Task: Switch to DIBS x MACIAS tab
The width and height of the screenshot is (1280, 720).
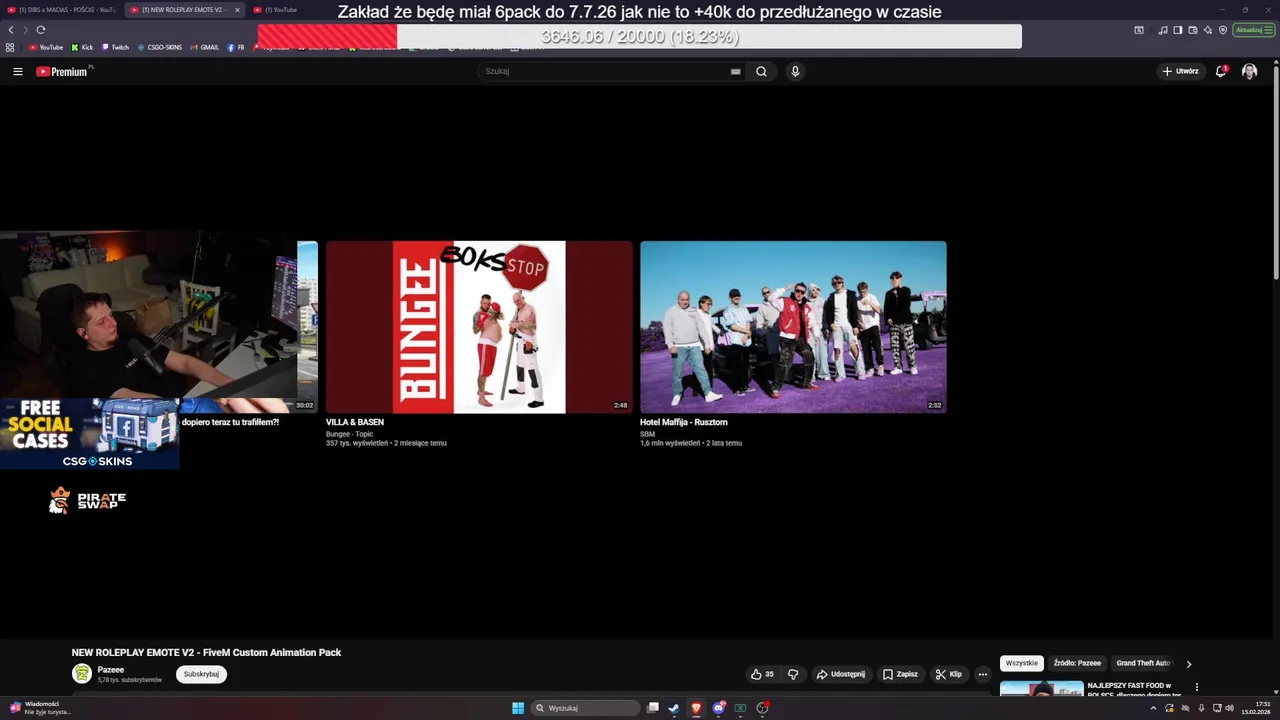Action: pos(62,10)
